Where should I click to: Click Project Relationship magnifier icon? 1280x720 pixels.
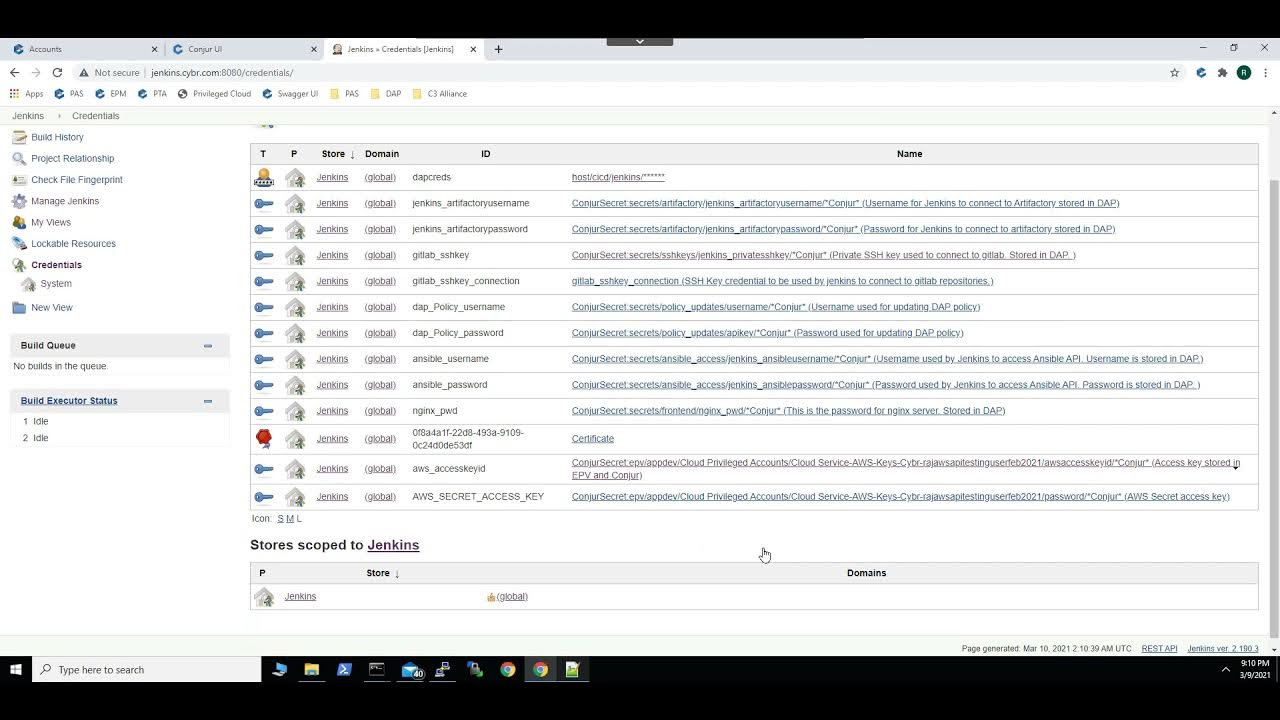[19, 158]
